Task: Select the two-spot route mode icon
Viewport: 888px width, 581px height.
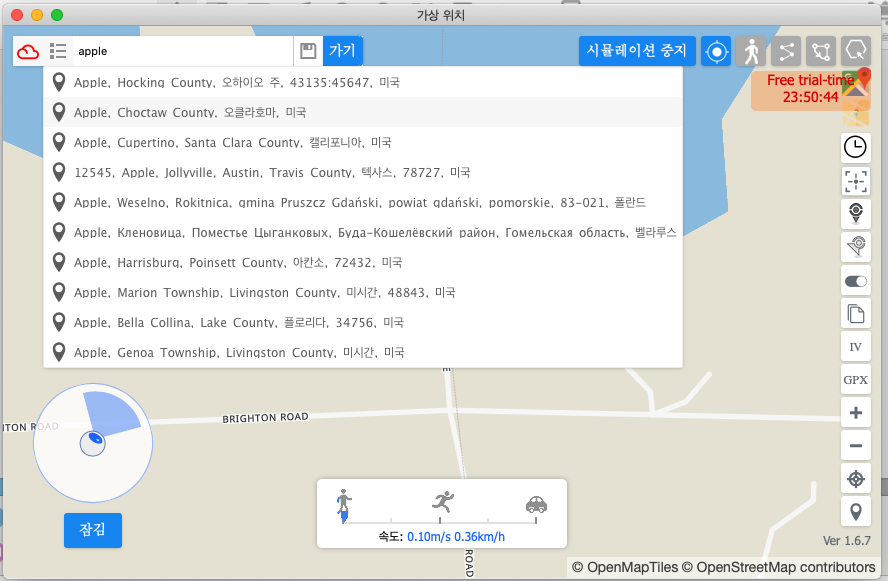Action: [x=786, y=52]
